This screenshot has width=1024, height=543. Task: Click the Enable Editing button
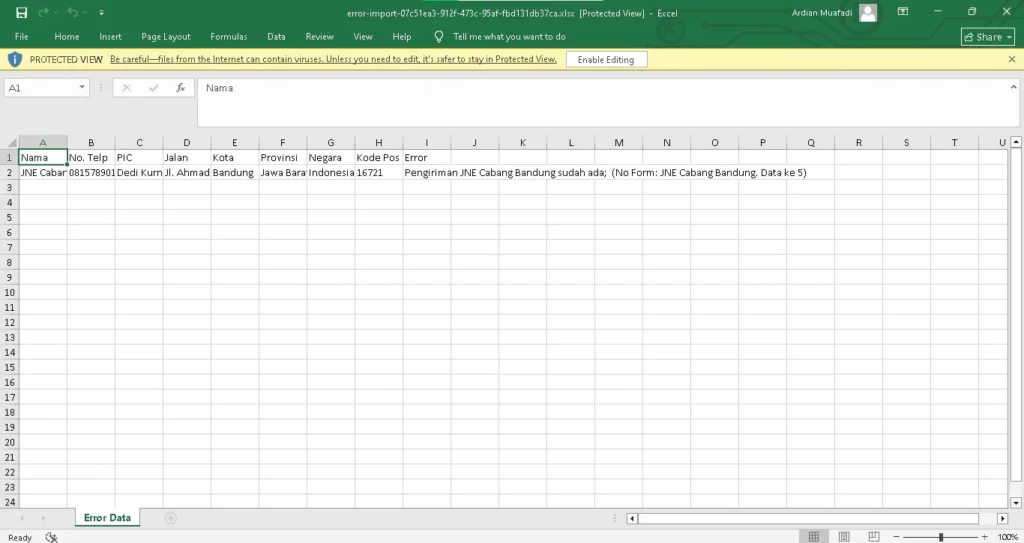pyautogui.click(x=606, y=59)
